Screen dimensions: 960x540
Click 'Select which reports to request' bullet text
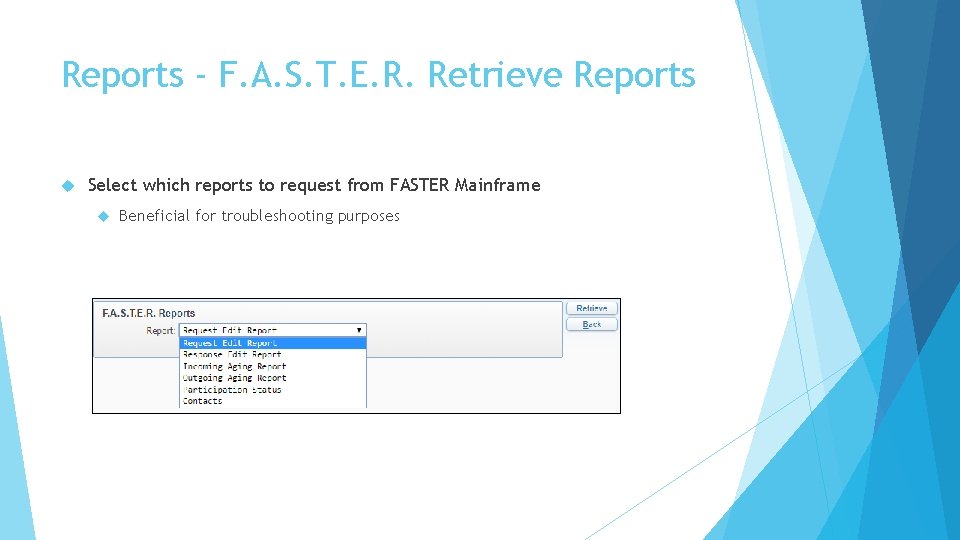314,185
